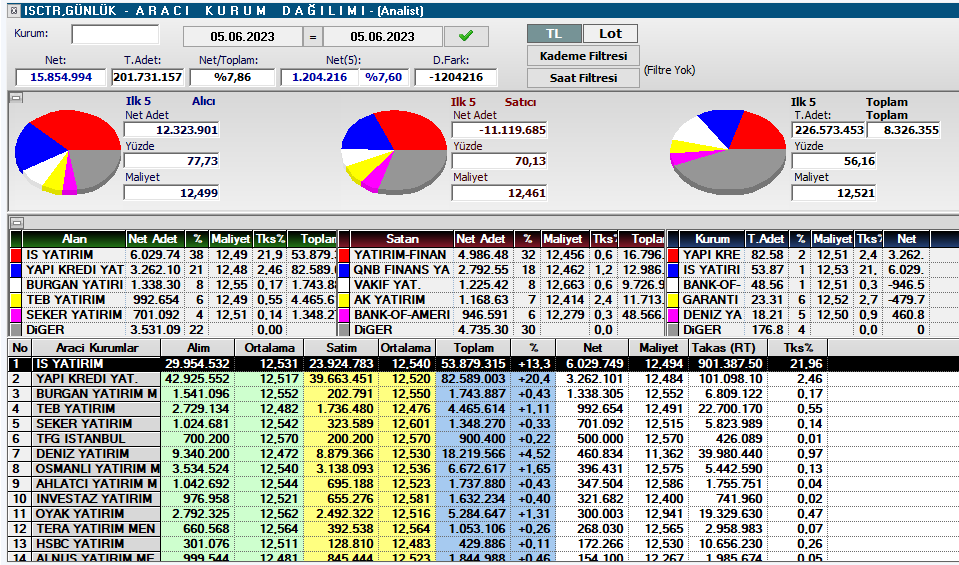This screenshot has width=959, height=565.
Task: Select the IS YATIRIM row in main table
Action: click(483, 364)
